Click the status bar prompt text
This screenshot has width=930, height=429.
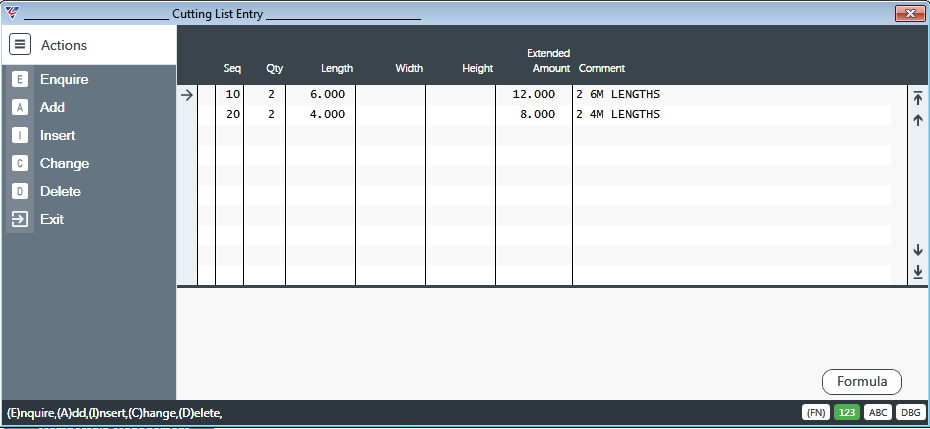[114, 412]
